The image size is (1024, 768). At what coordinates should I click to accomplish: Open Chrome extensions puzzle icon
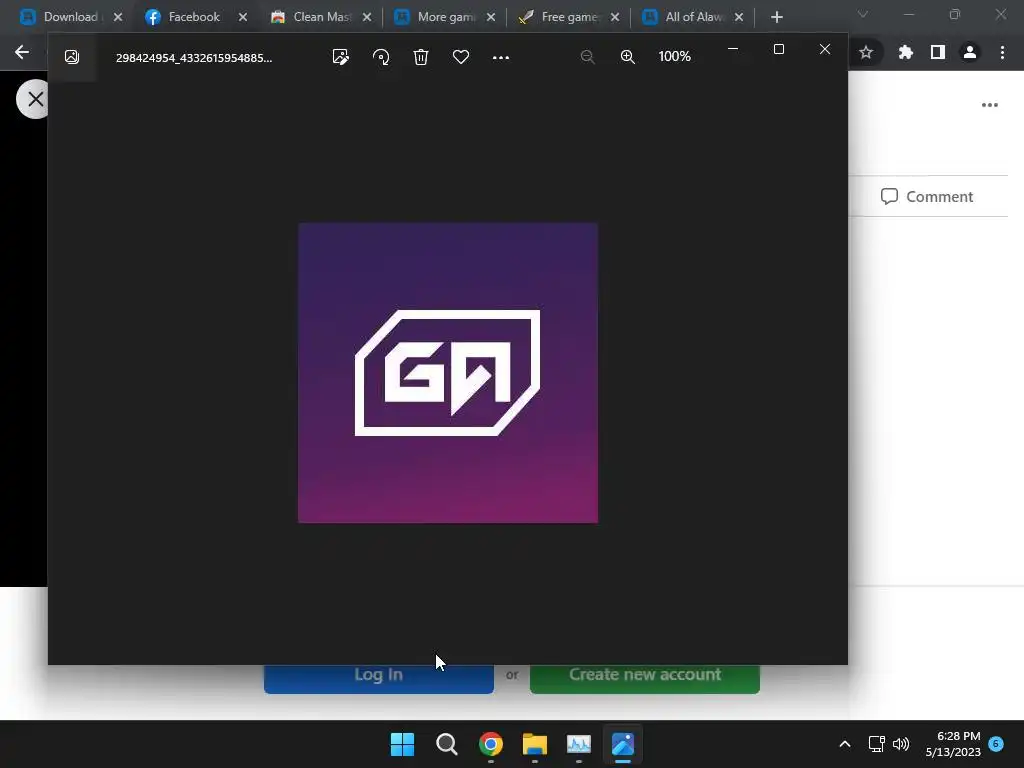[x=905, y=52]
